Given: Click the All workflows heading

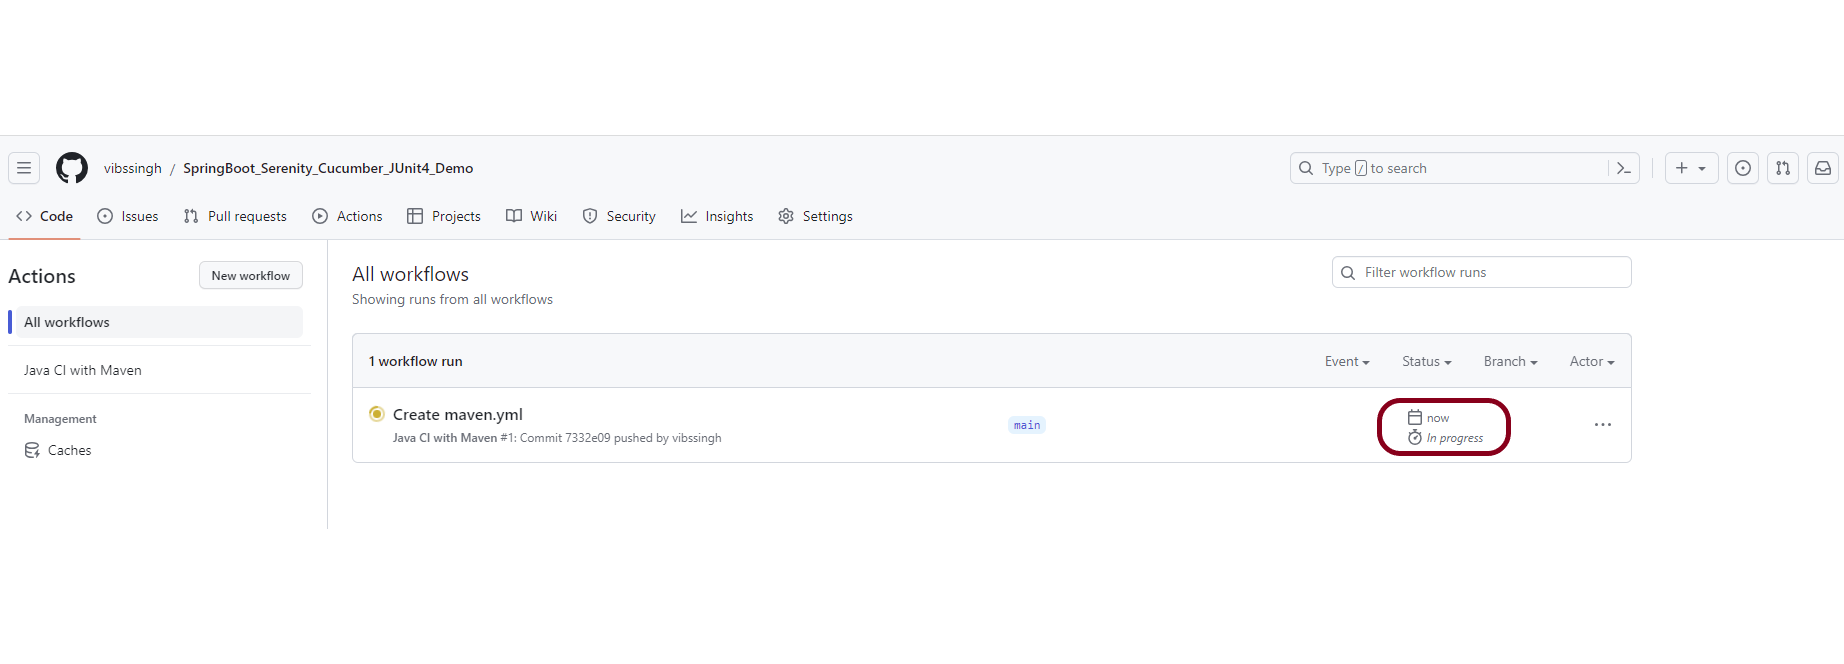Looking at the screenshot, I should pos(410,274).
